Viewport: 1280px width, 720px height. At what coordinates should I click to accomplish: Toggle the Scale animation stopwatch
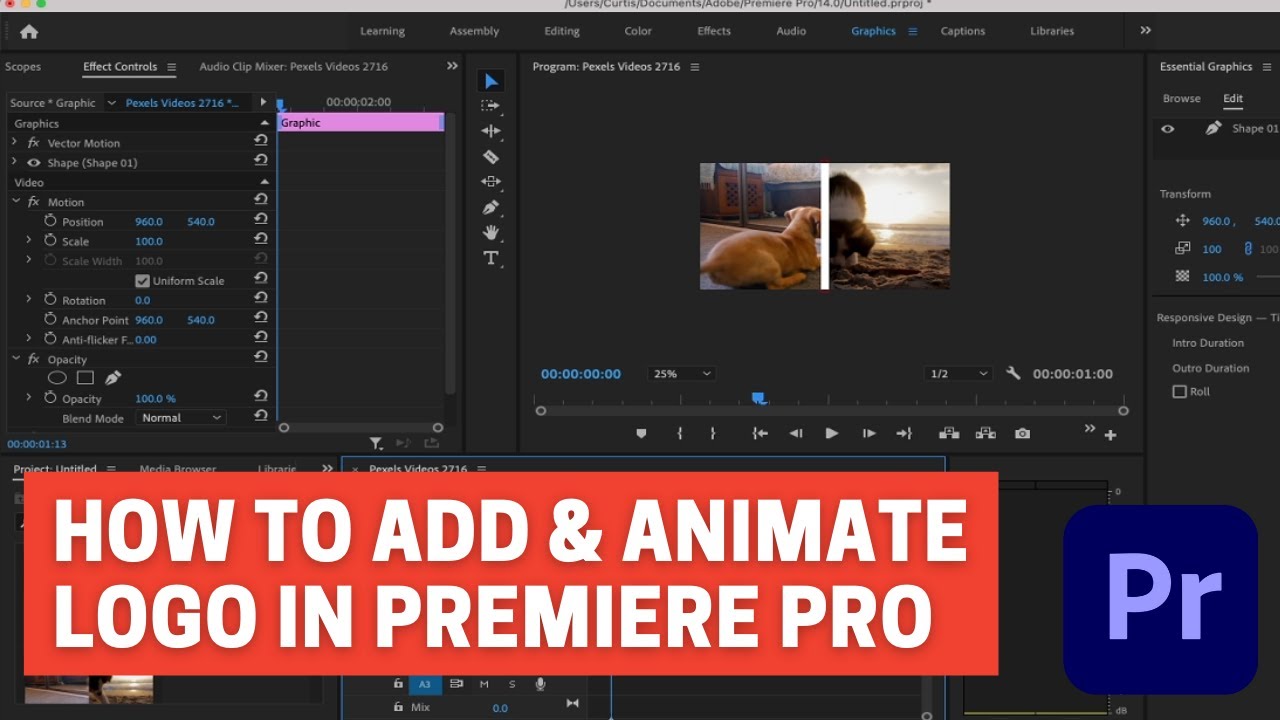[x=51, y=241]
